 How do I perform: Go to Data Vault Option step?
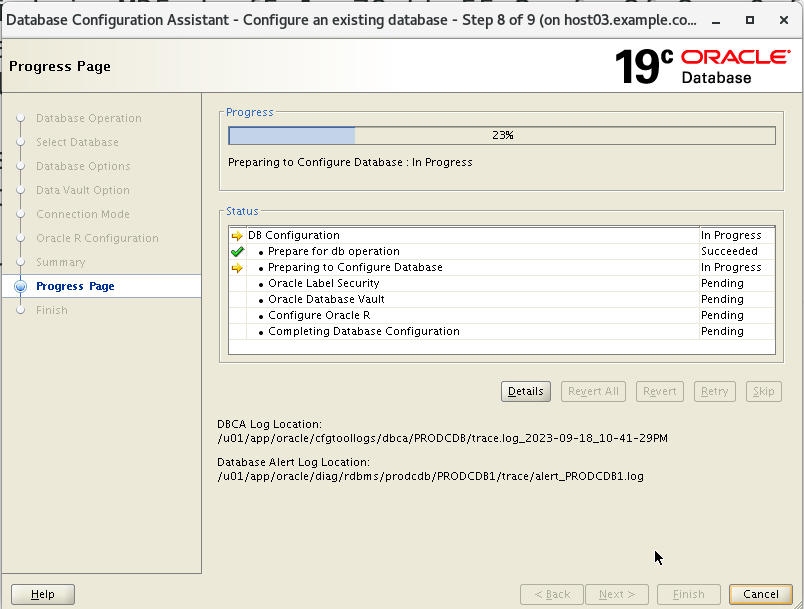(x=83, y=190)
